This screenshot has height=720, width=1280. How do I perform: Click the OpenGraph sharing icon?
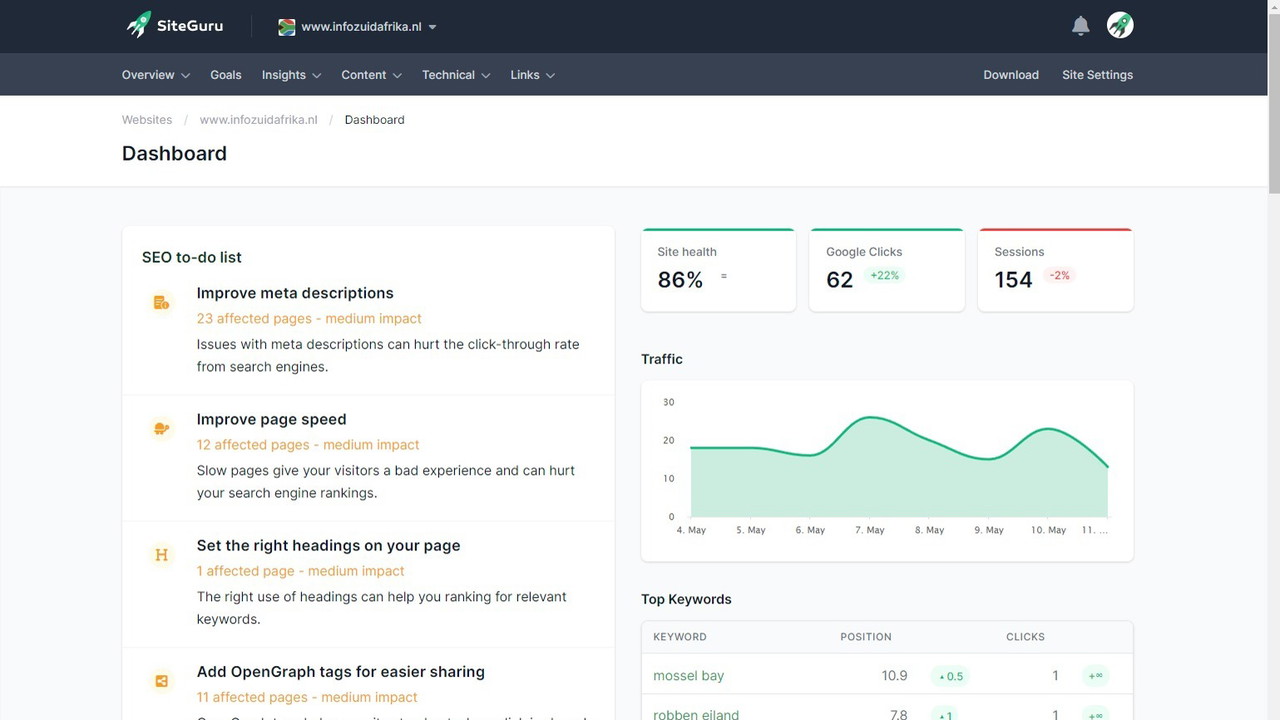point(161,680)
